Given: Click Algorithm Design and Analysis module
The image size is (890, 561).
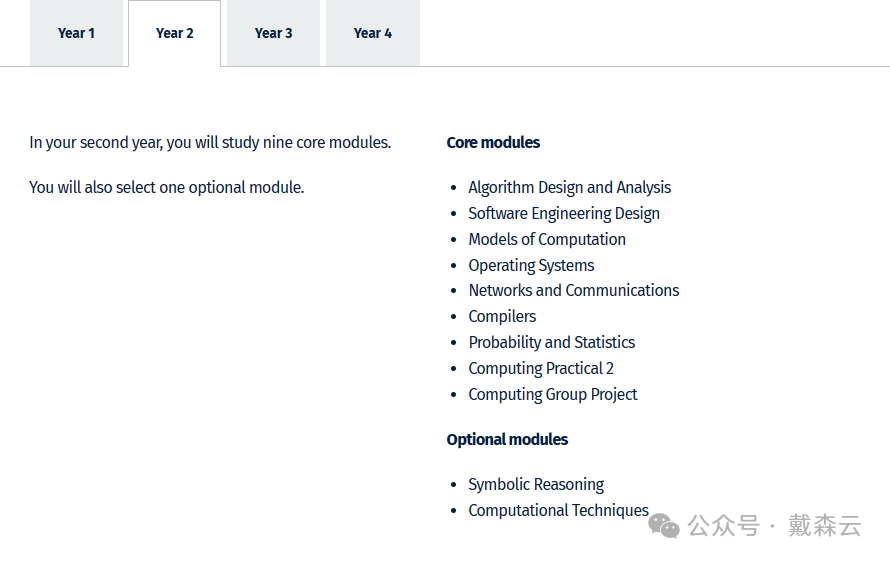Looking at the screenshot, I should point(569,187).
